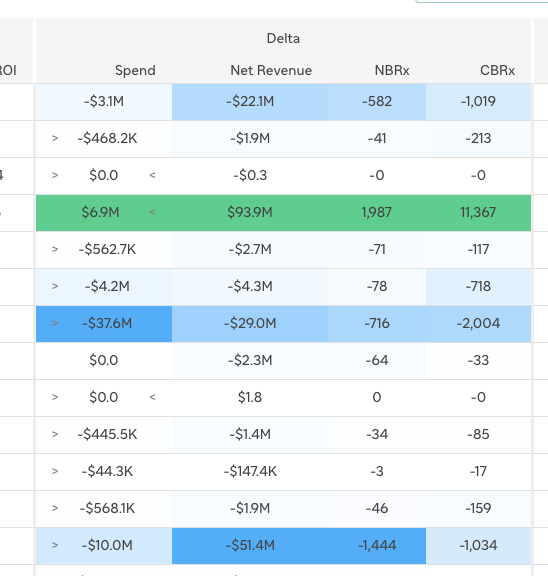This screenshot has width=548, height=576.
Task: Select the -582 NBRx cell
Action: point(377,101)
